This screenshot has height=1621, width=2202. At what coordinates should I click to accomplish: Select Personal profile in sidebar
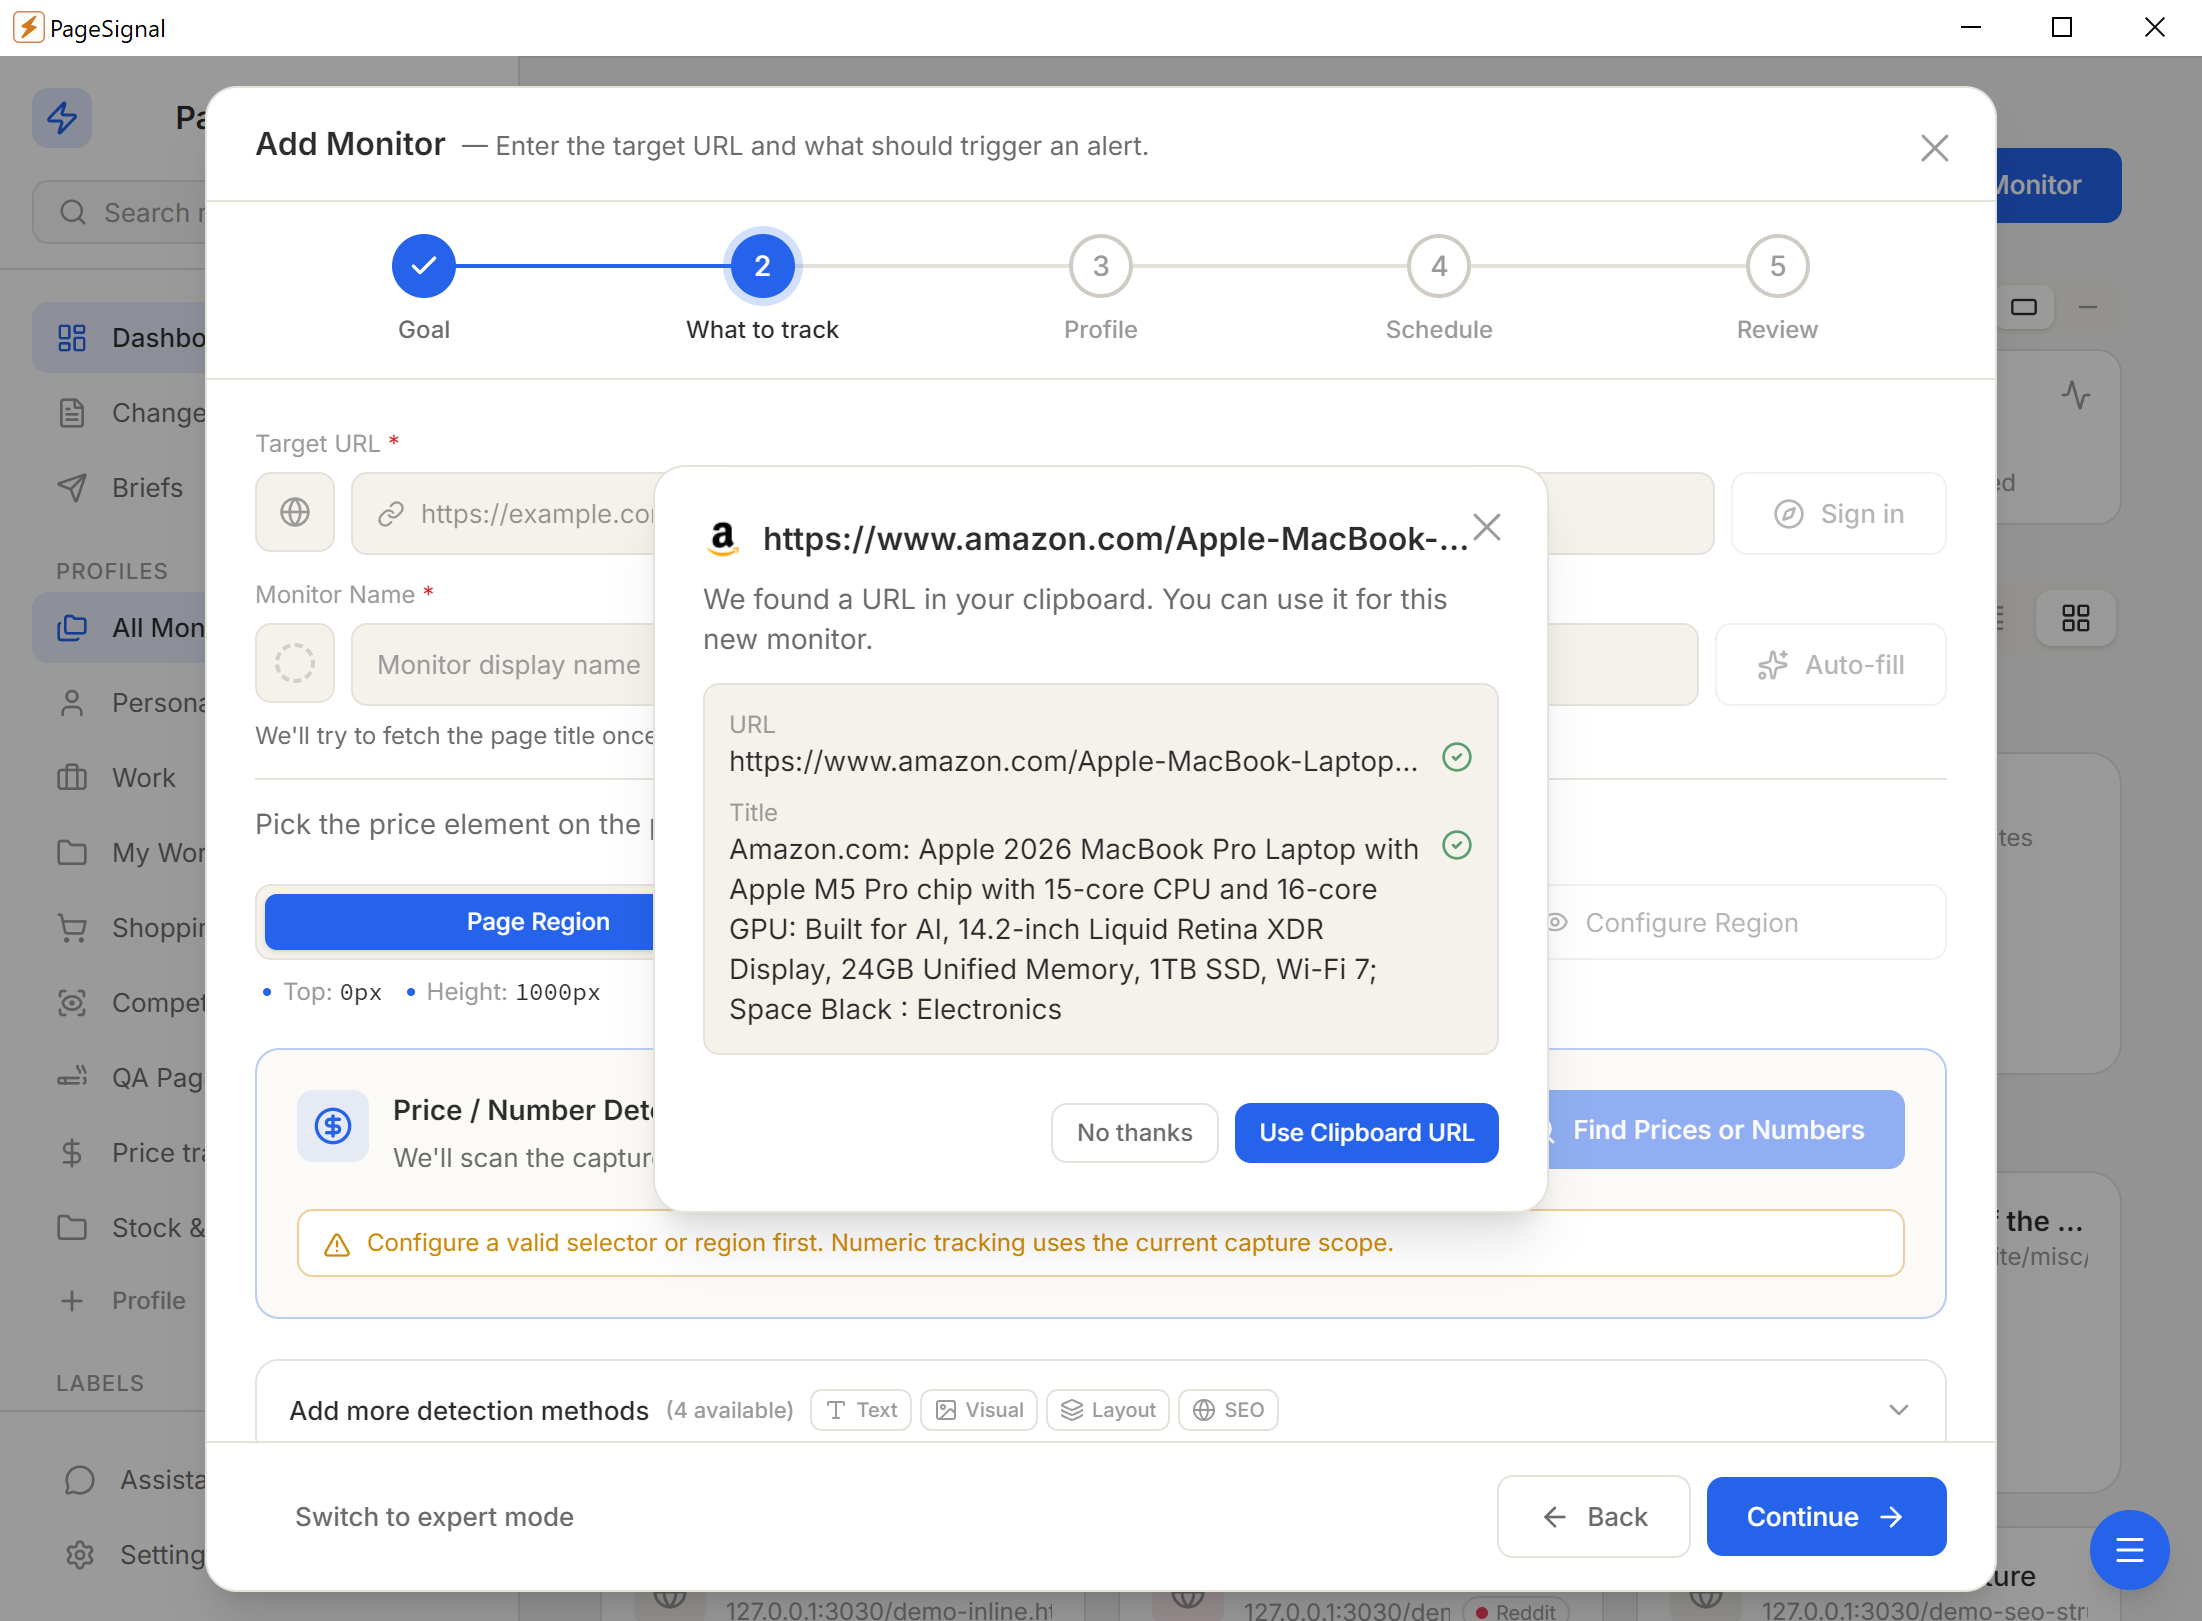(120, 702)
